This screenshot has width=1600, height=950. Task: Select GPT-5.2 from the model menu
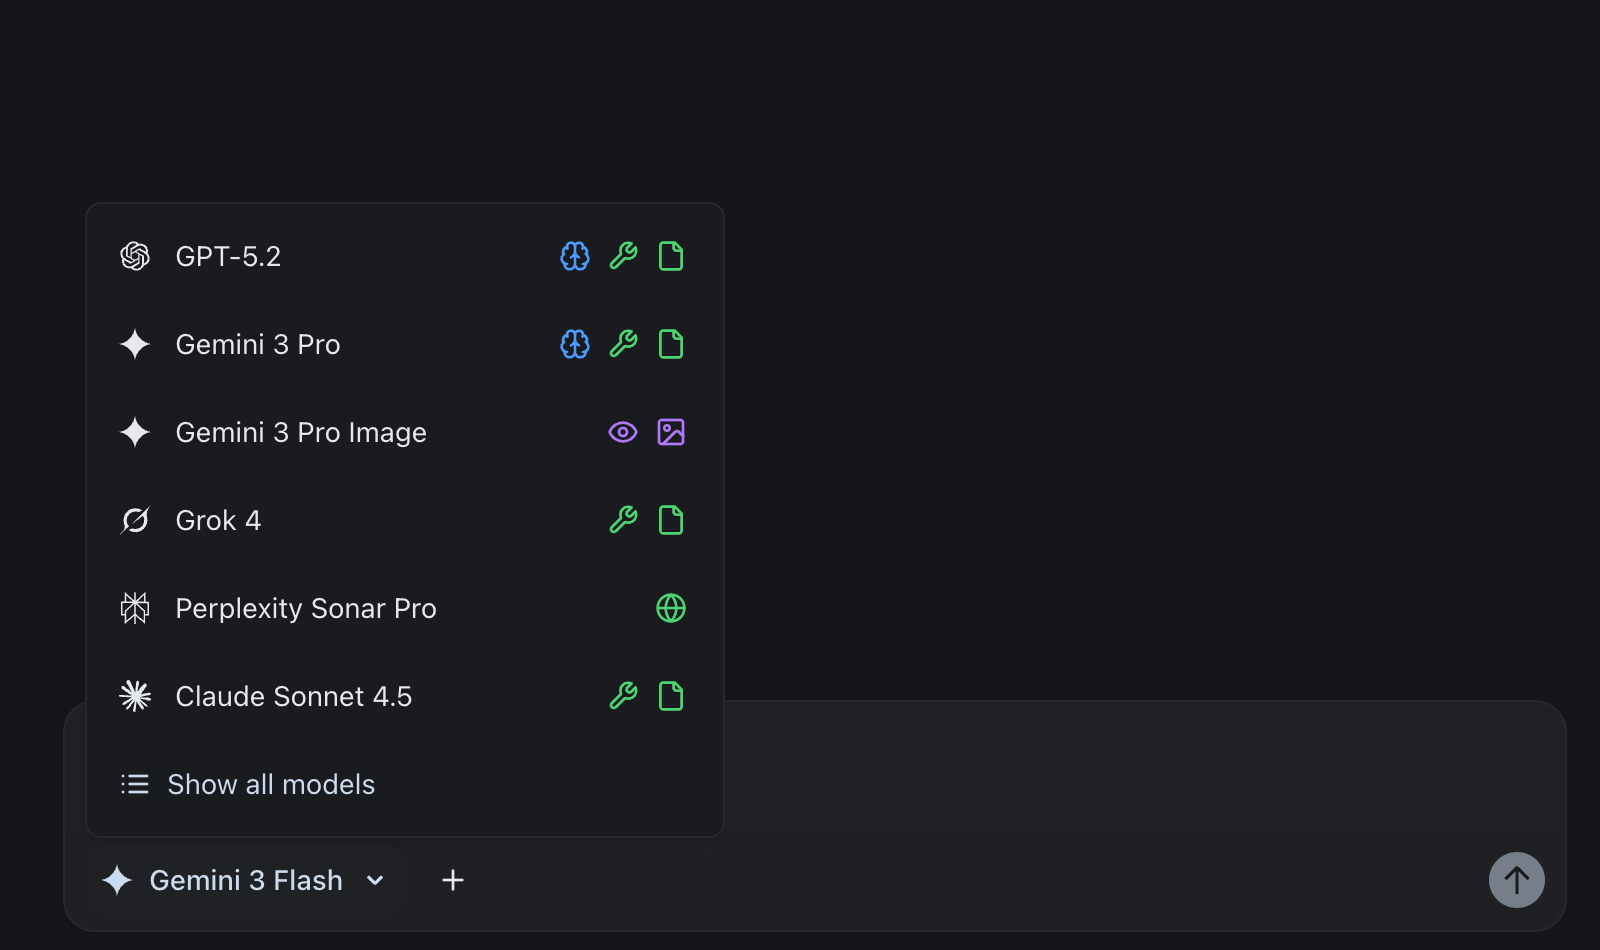point(228,256)
